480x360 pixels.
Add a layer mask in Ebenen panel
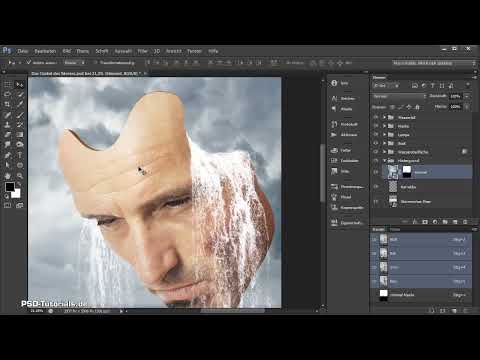[425, 222]
